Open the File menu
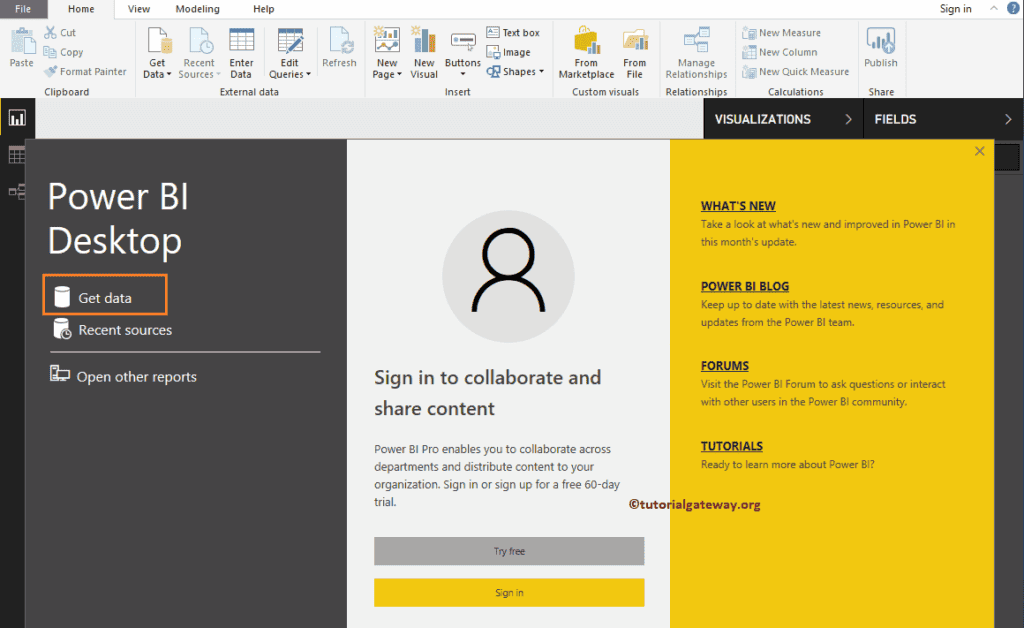The image size is (1024, 628). [x=23, y=8]
